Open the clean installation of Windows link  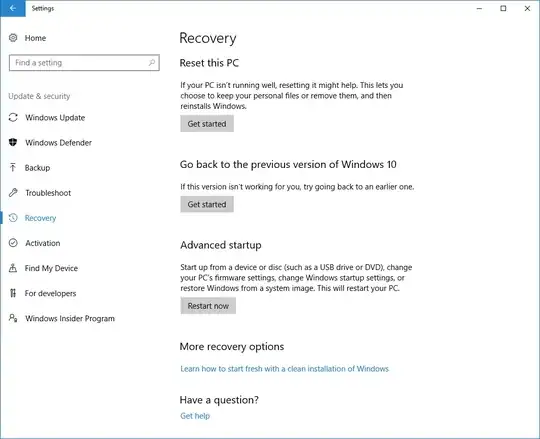284,369
